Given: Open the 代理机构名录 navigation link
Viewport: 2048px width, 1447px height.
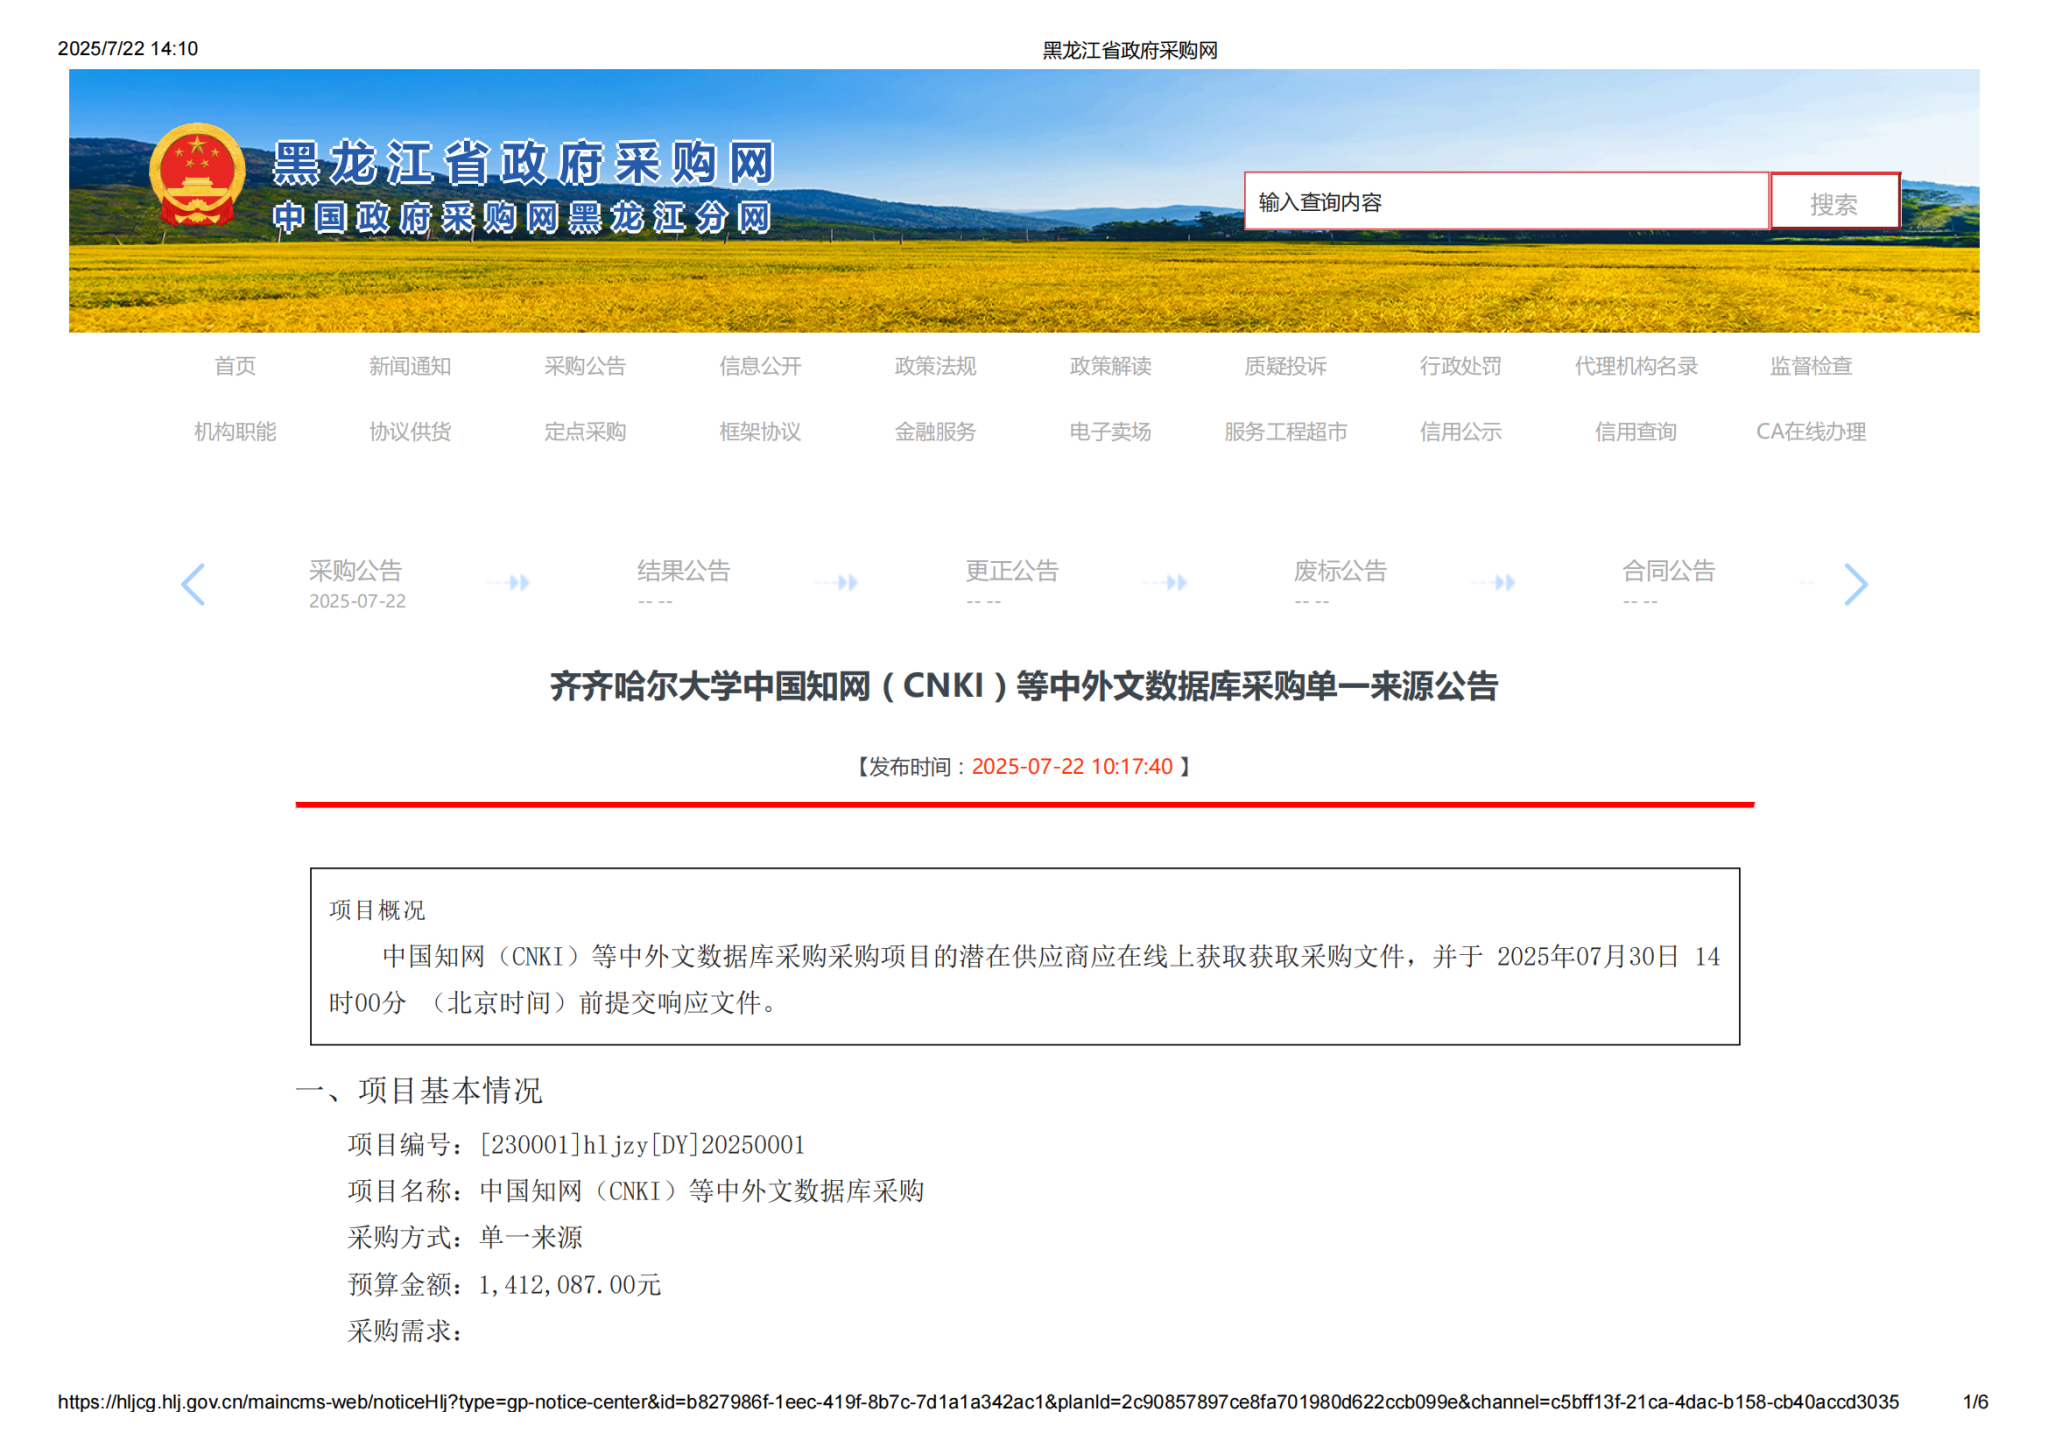Looking at the screenshot, I should pyautogui.click(x=1636, y=366).
